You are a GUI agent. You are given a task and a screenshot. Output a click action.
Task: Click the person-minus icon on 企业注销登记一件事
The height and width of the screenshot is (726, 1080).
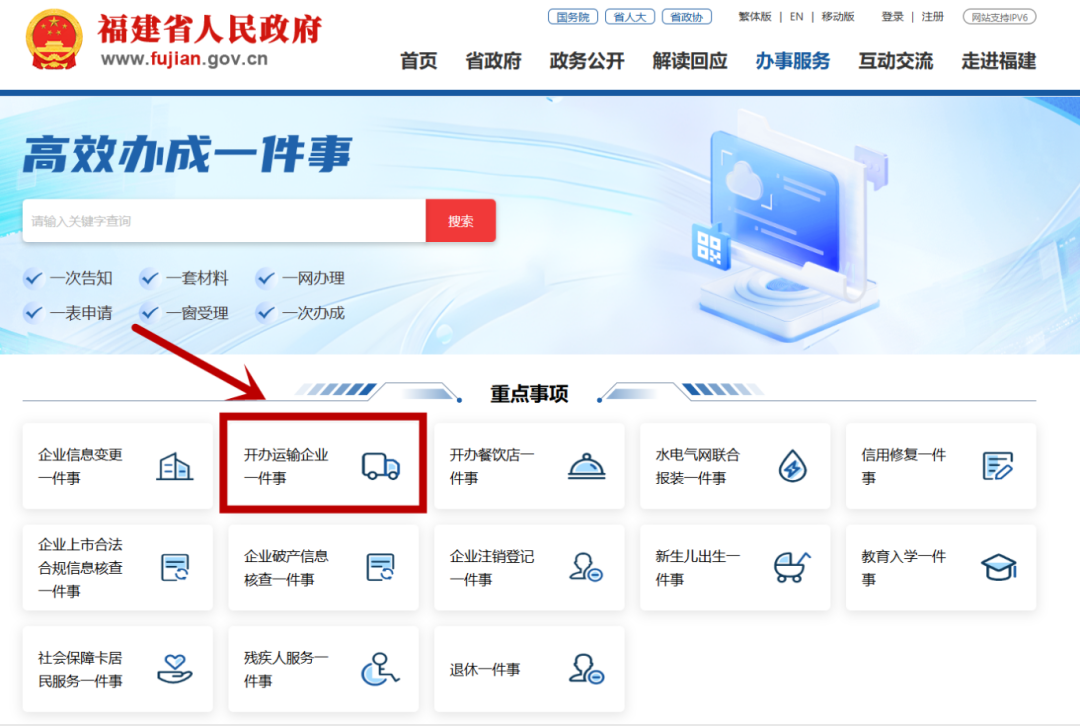[x=585, y=566]
